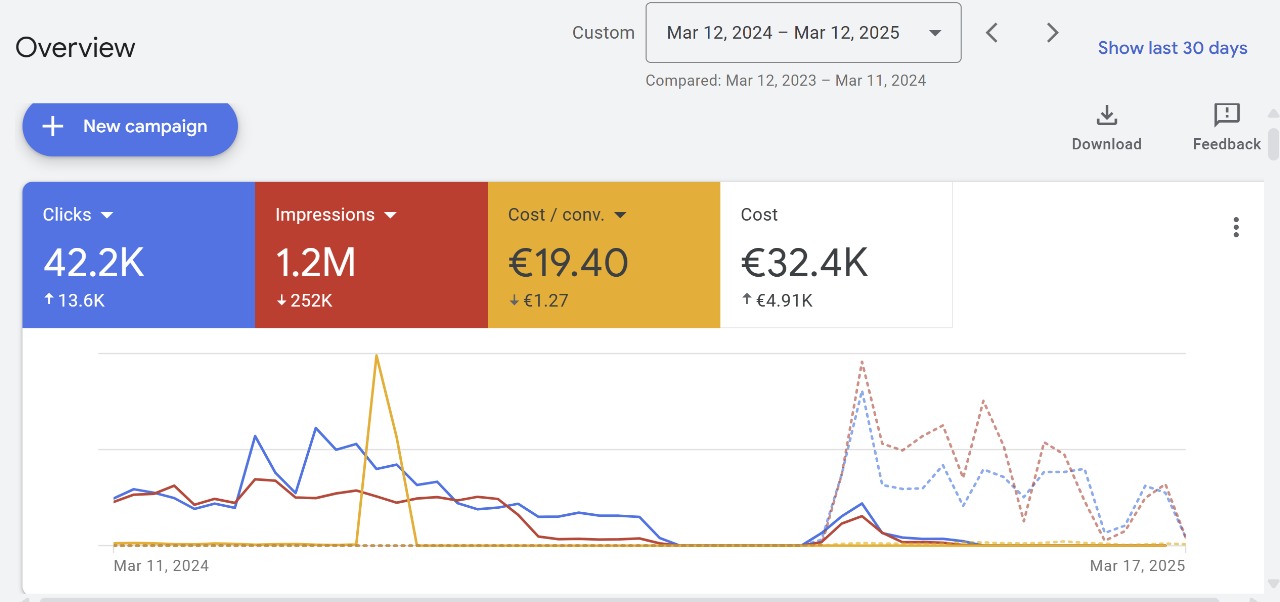Screen dimensions: 1280x602
Task: Click the Show last 30 days link
Action: click(1172, 48)
